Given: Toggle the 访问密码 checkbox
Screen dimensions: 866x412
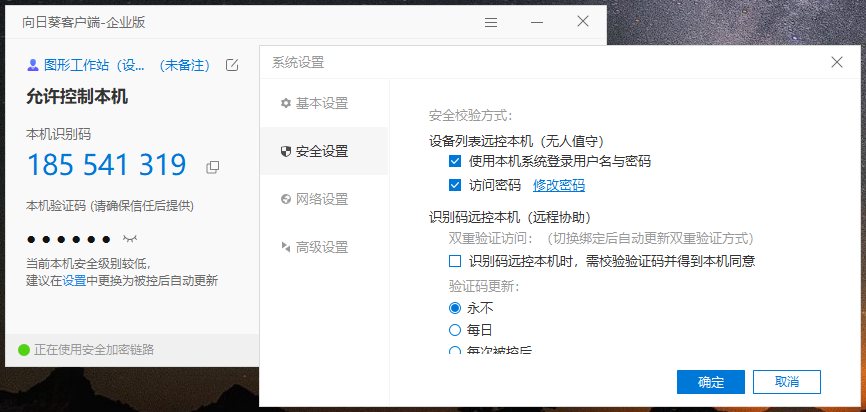Looking at the screenshot, I should [x=455, y=185].
